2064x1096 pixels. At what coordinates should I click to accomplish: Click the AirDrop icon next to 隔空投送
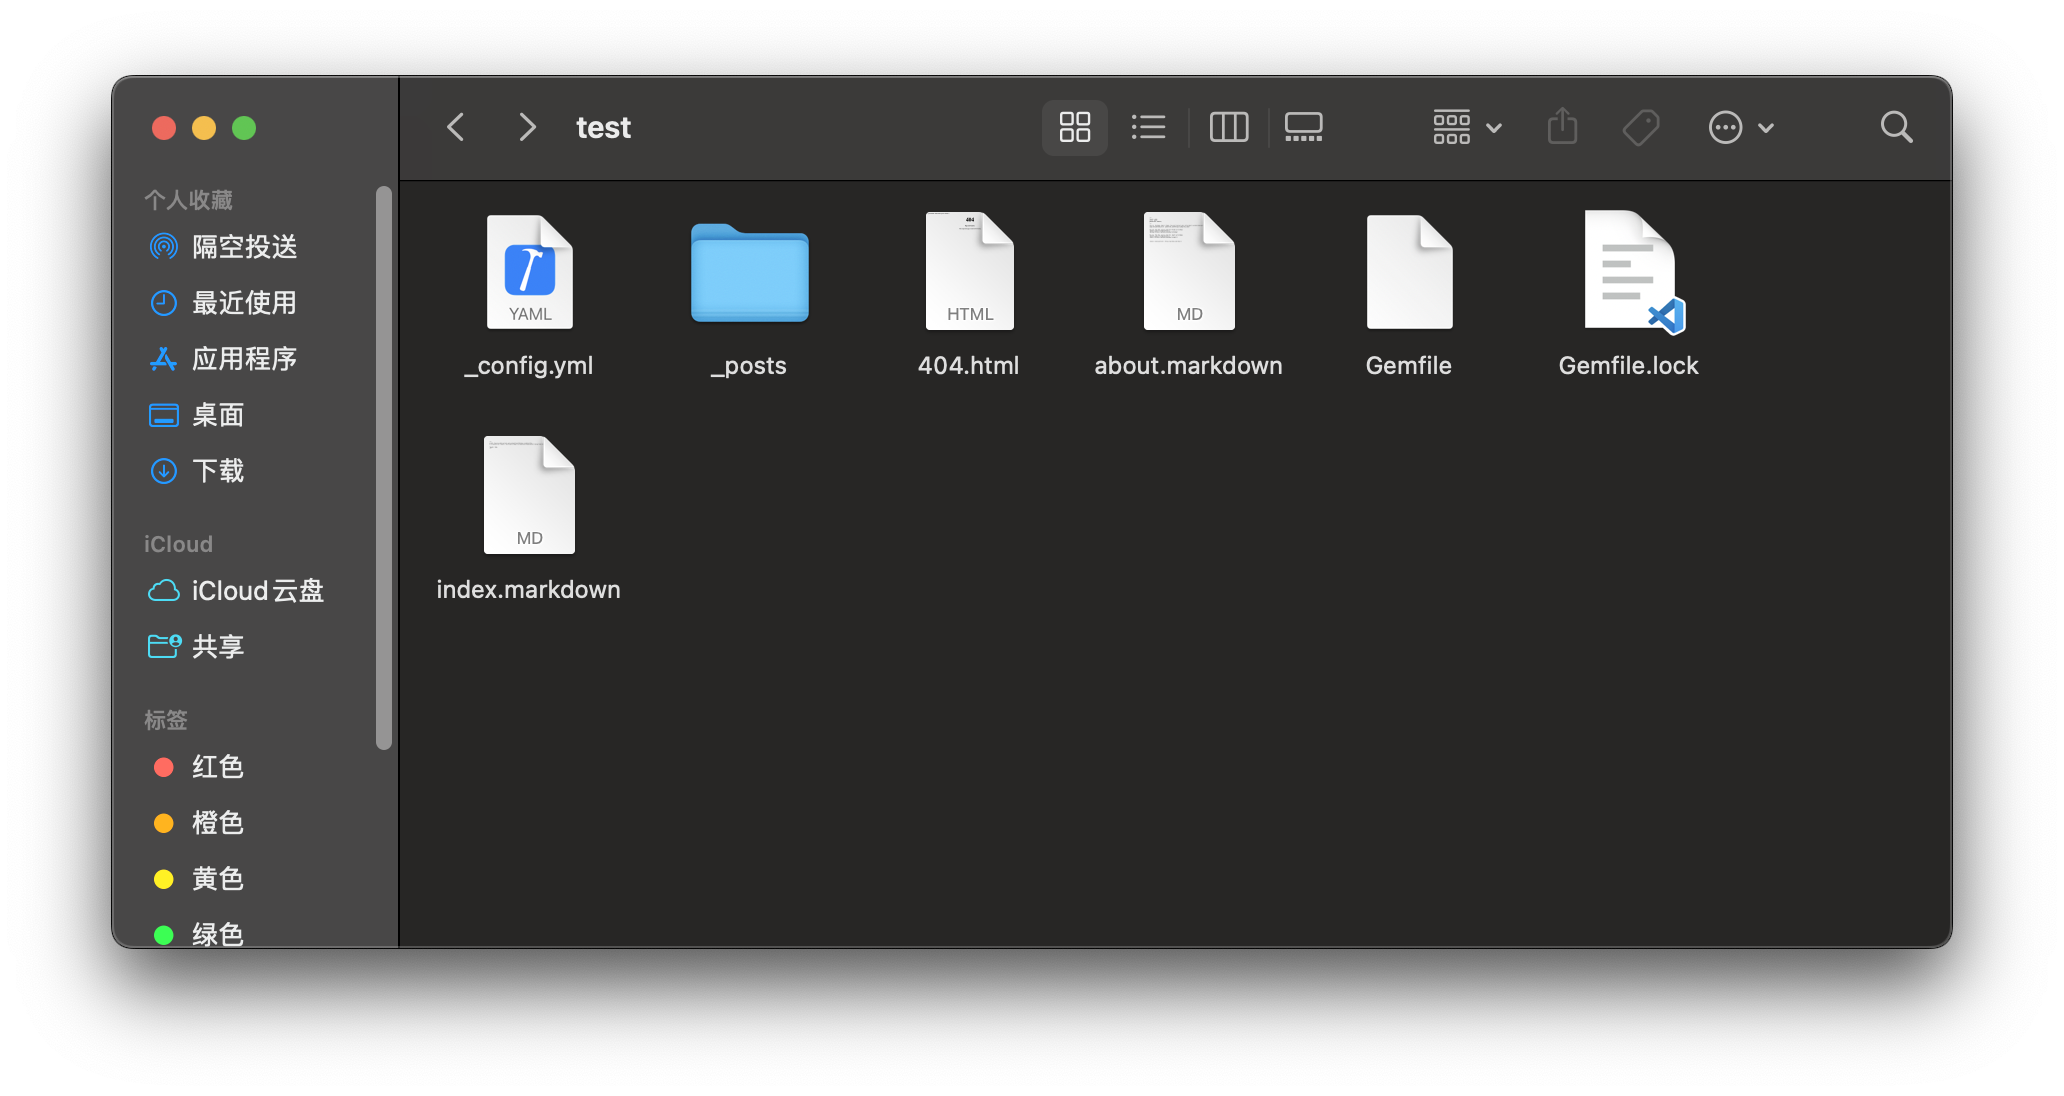point(164,247)
